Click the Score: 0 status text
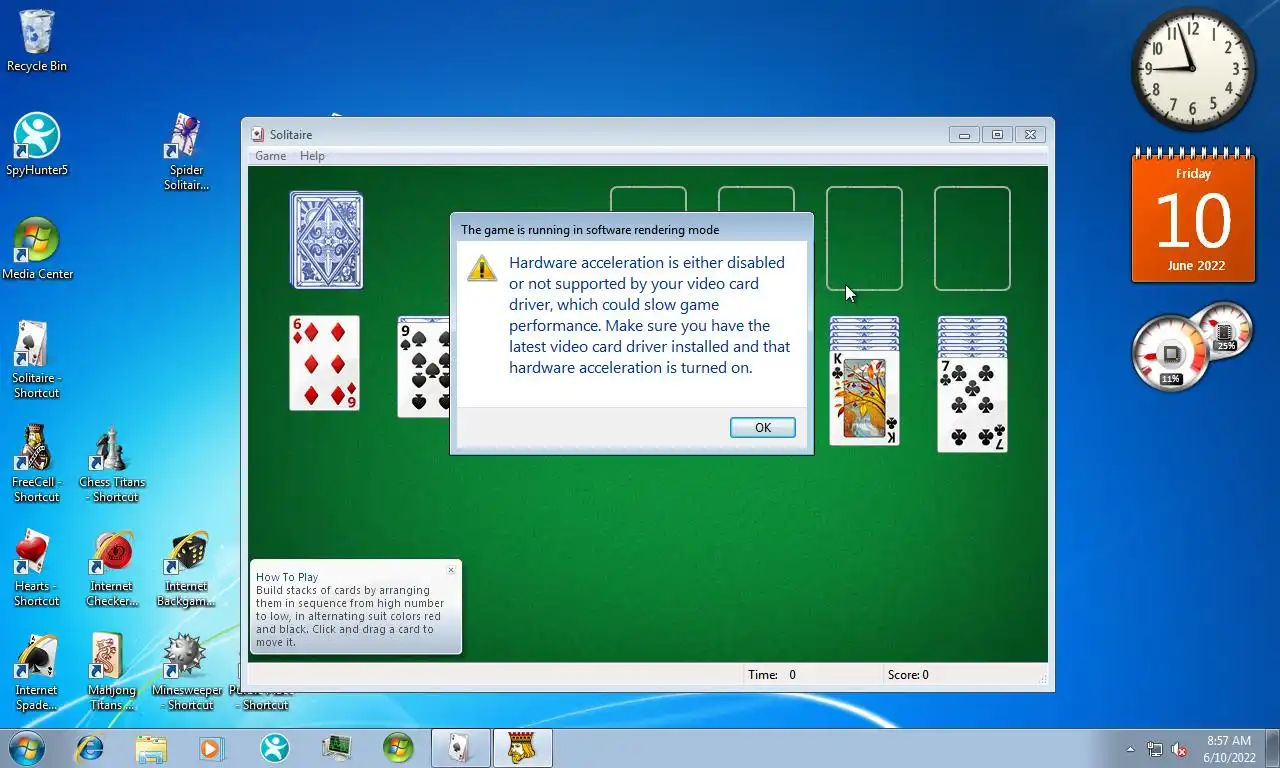1280x768 pixels. [x=908, y=675]
